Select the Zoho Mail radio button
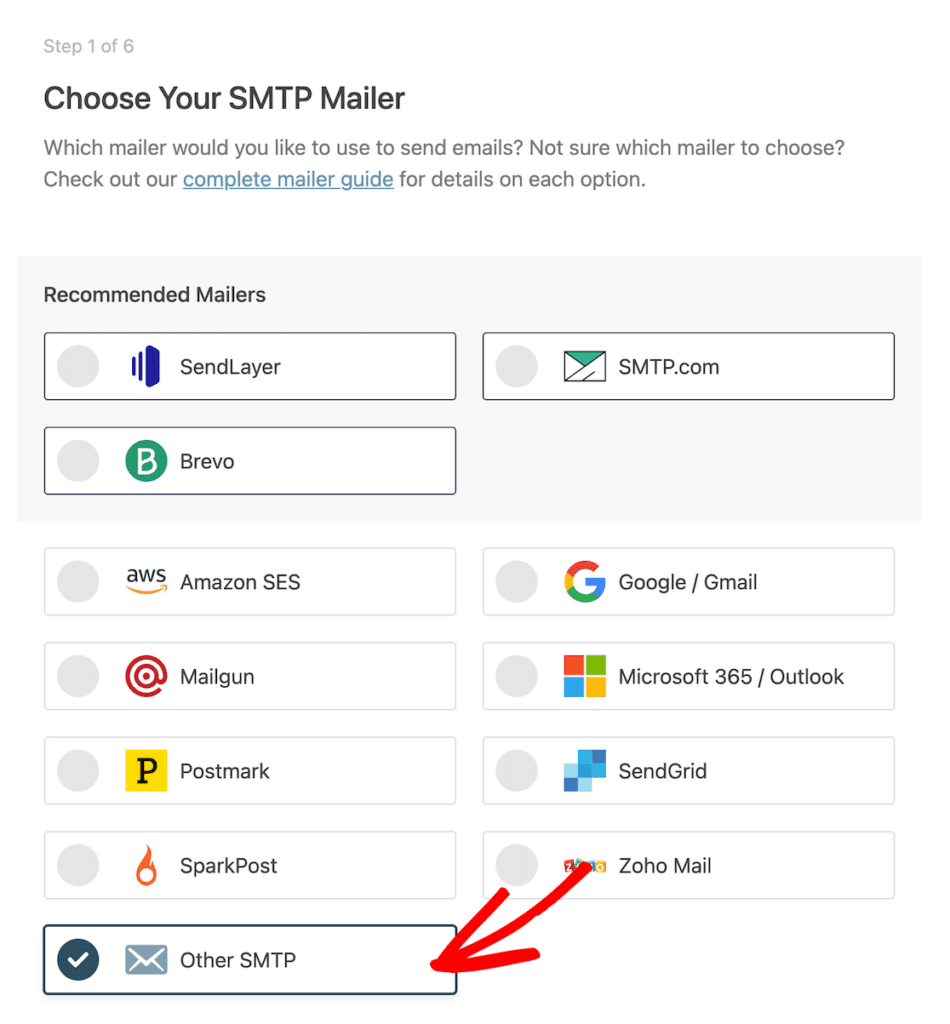 coord(516,865)
